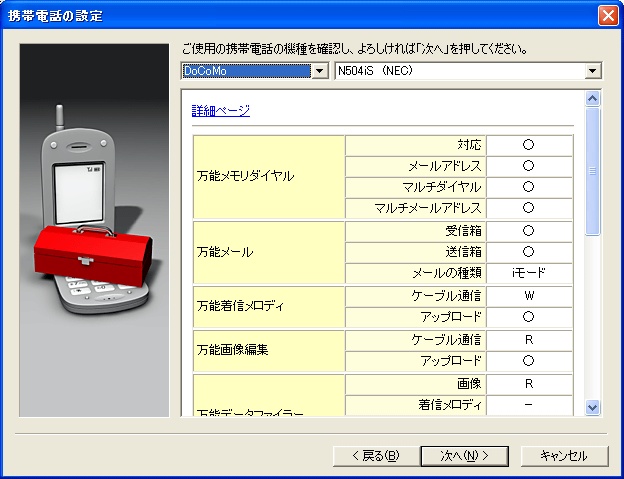Click the 万能メモリダイヤル category cell

pos(268,176)
